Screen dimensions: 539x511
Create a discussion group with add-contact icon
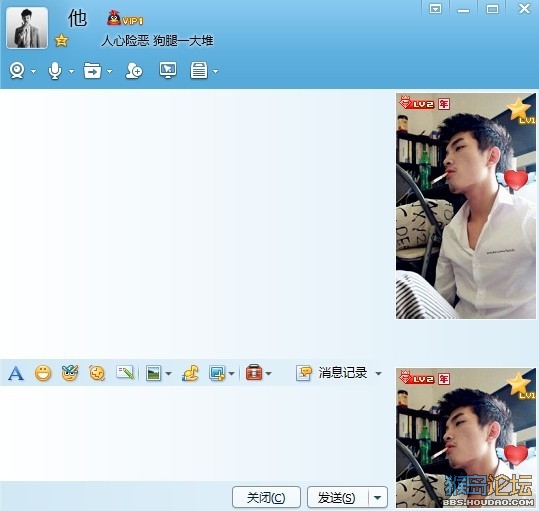click(x=134, y=70)
